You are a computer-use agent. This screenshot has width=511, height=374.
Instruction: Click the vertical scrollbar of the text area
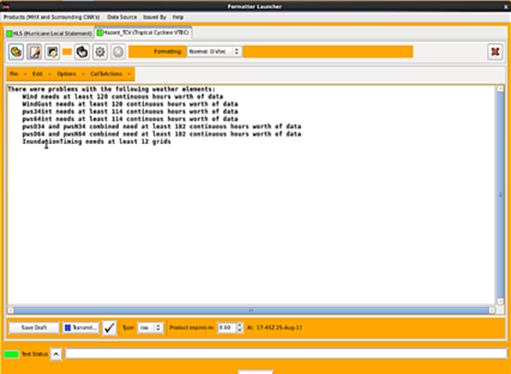500,195
